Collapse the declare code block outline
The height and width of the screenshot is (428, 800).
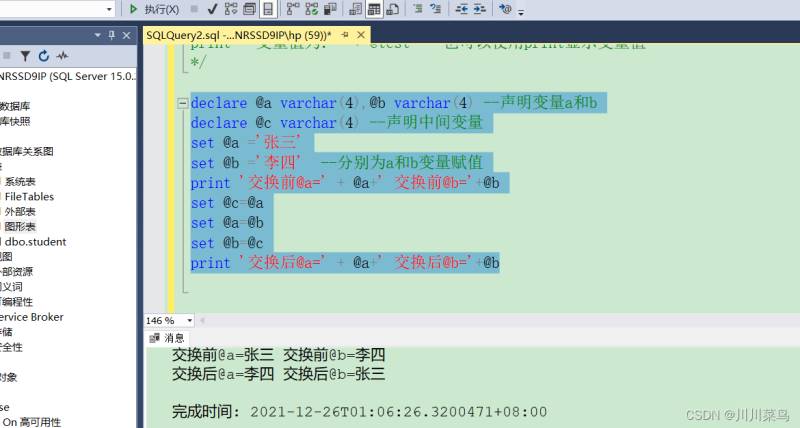tap(182, 104)
